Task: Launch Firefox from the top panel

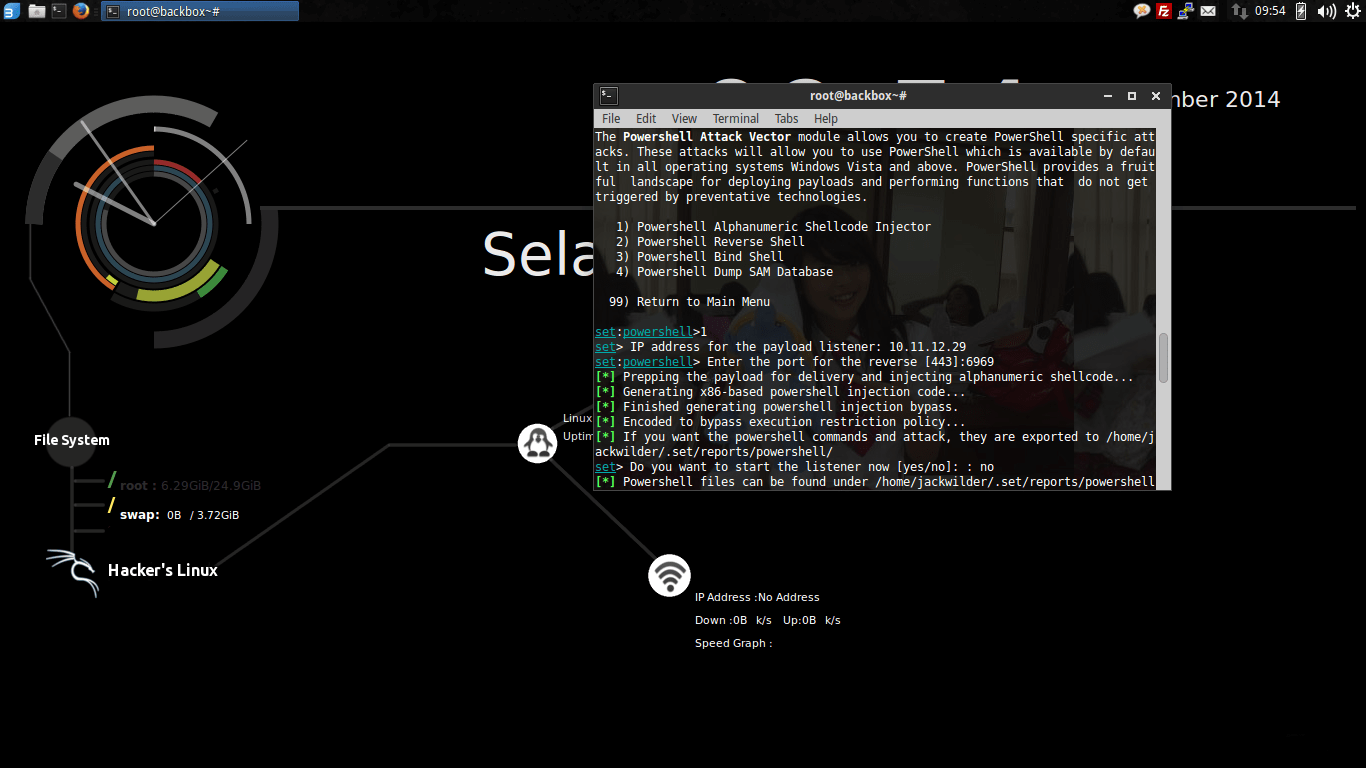Action: pyautogui.click(x=81, y=10)
